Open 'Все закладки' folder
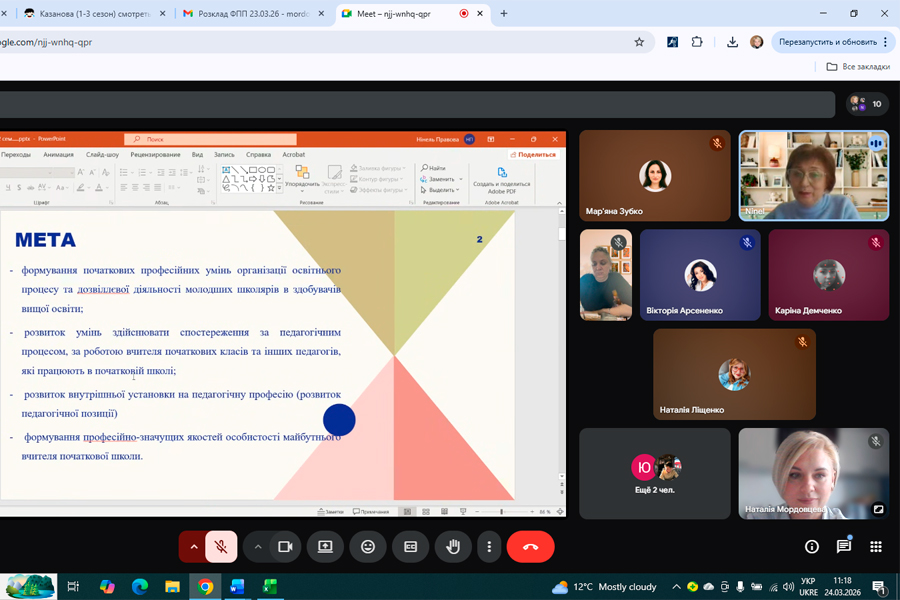The width and height of the screenshot is (900, 600). pyautogui.click(x=858, y=67)
